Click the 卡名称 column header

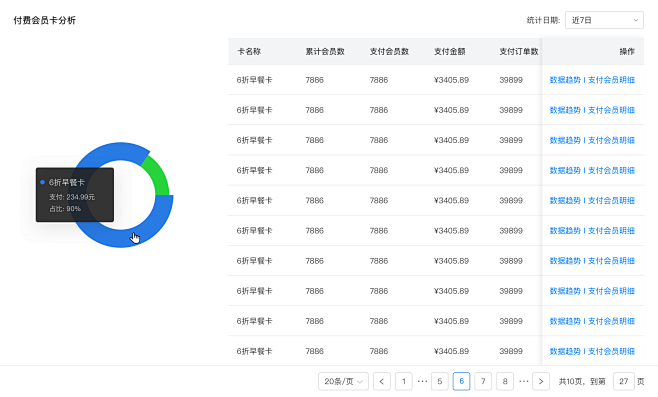click(x=249, y=51)
